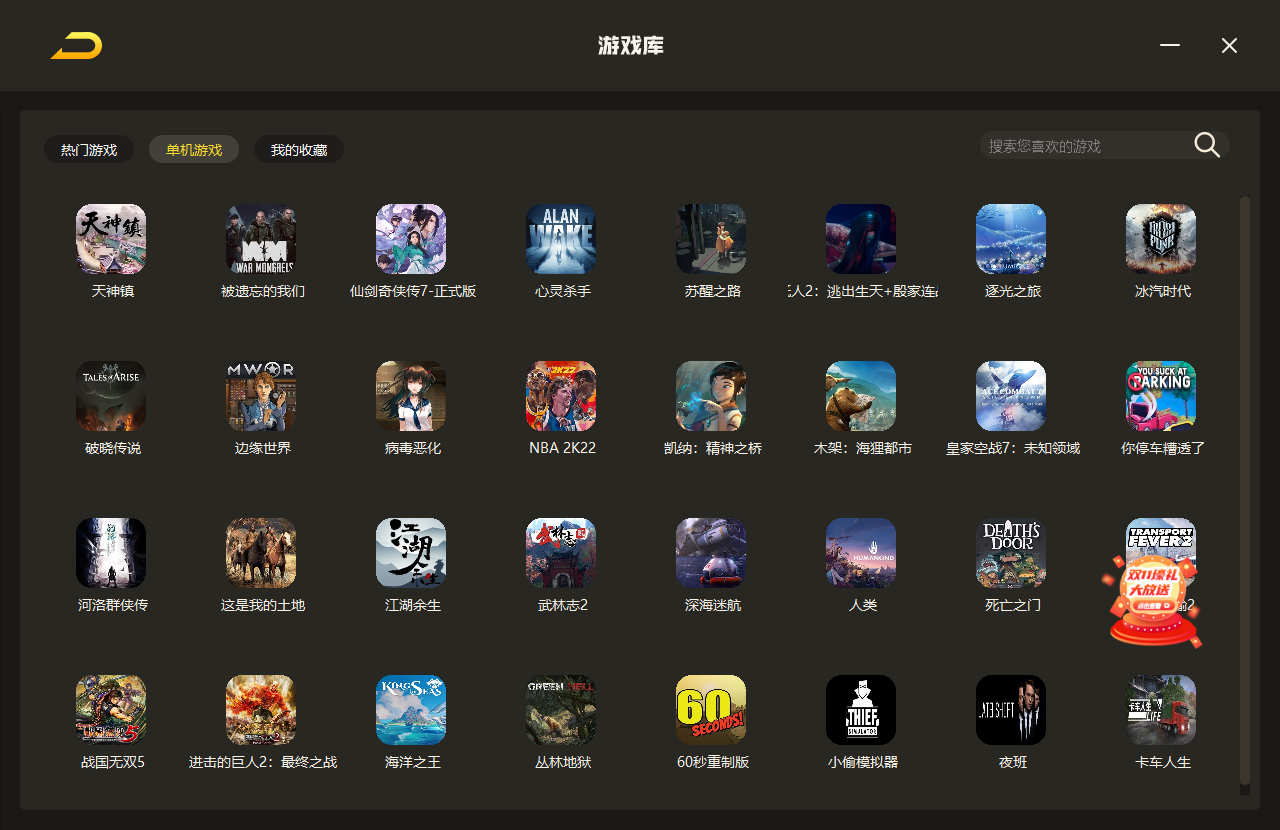
Task: Select the Death's Door 死亡之门 icon
Action: (1011, 553)
